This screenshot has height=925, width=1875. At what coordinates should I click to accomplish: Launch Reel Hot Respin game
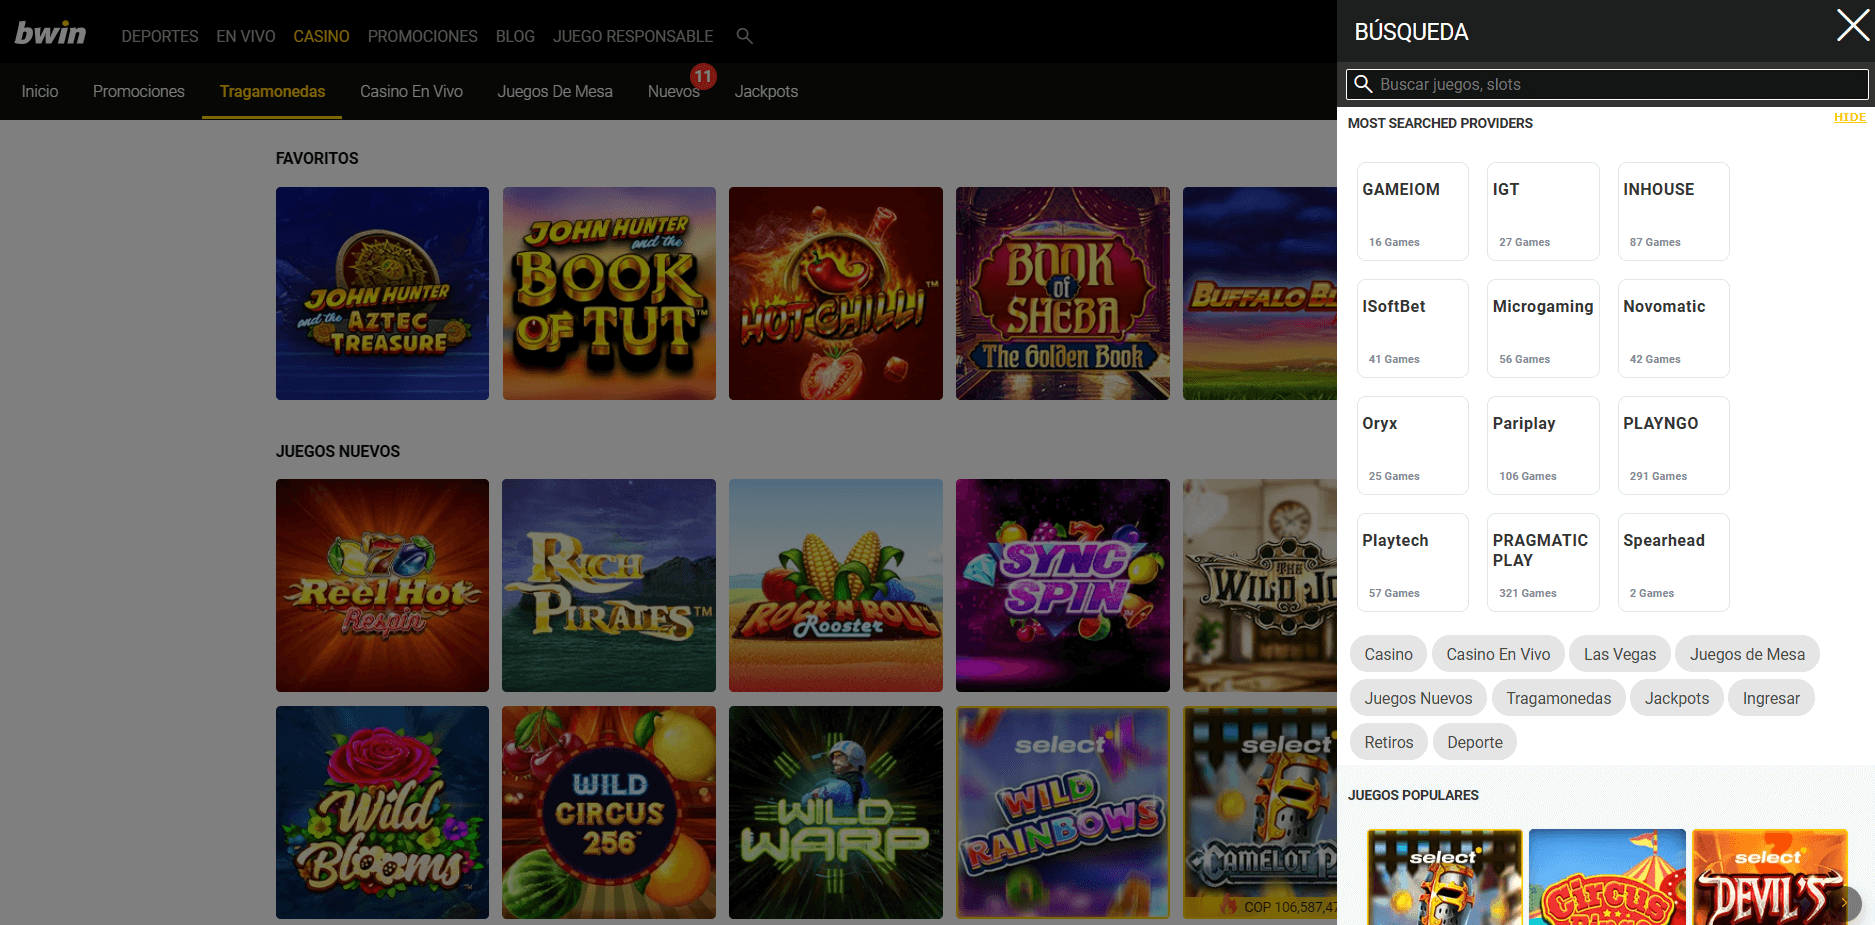(x=382, y=585)
